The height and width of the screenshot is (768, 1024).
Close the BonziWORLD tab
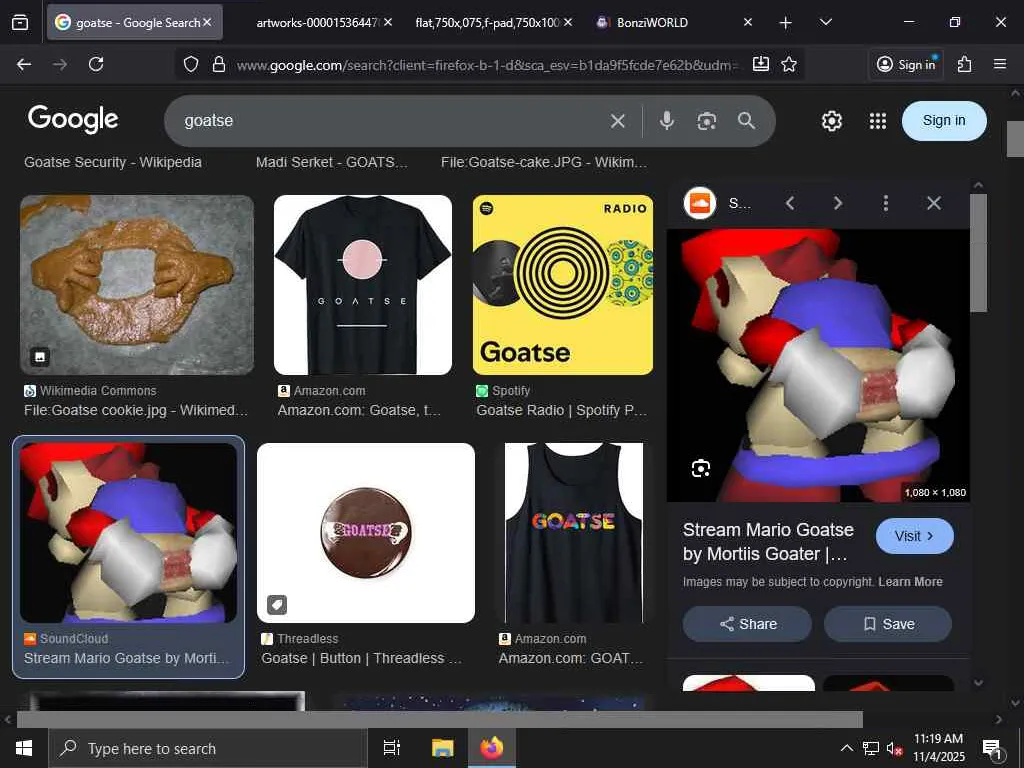pyautogui.click(x=748, y=22)
